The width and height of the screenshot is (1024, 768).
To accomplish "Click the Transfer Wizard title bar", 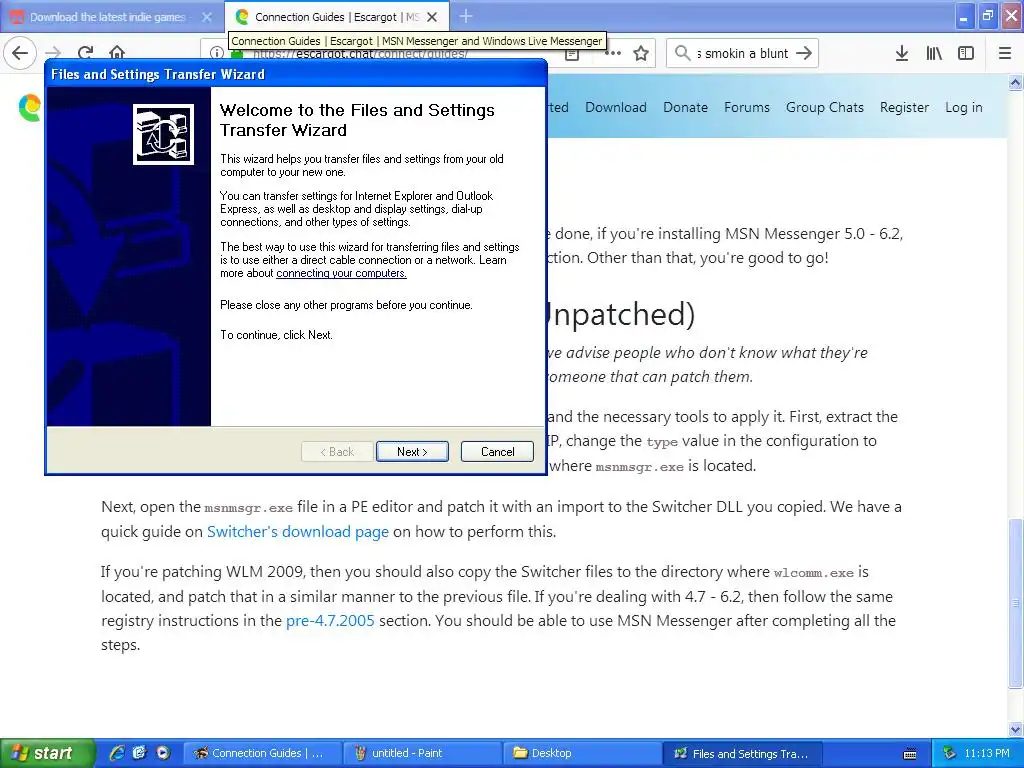I will click(296, 74).
